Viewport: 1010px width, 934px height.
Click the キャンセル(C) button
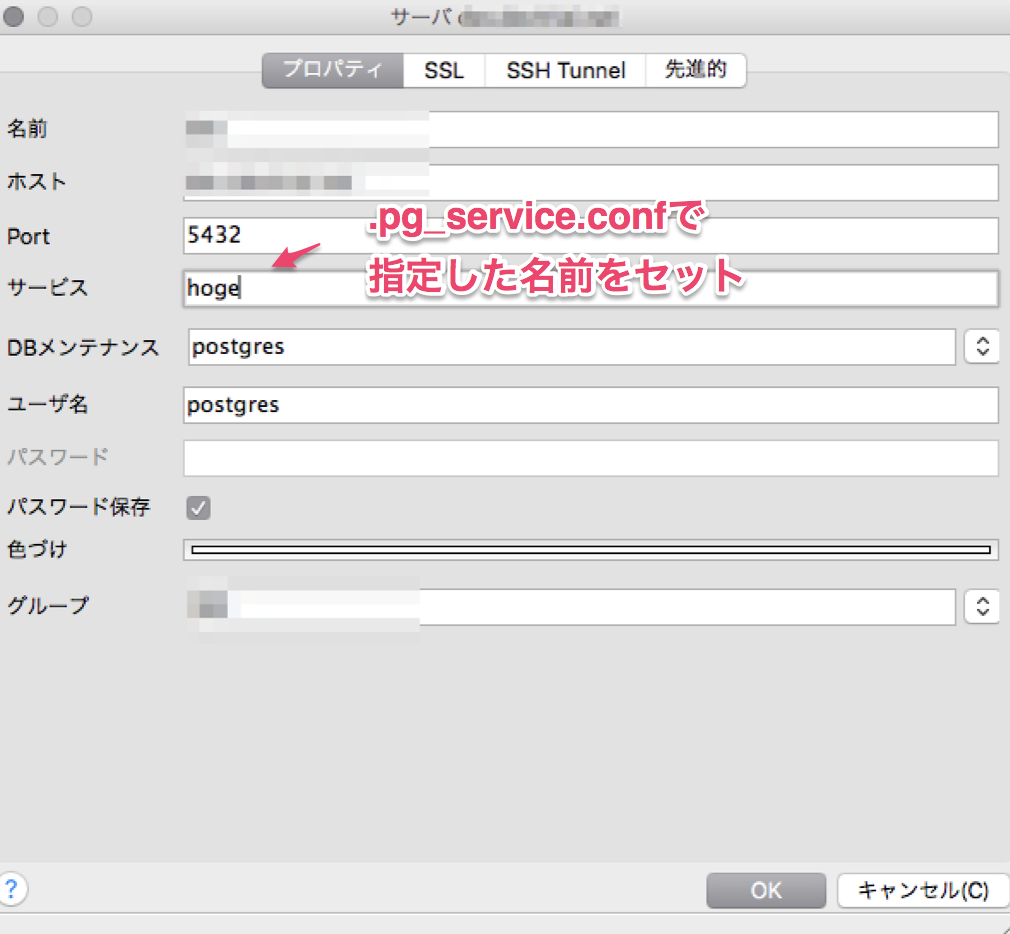[923, 890]
